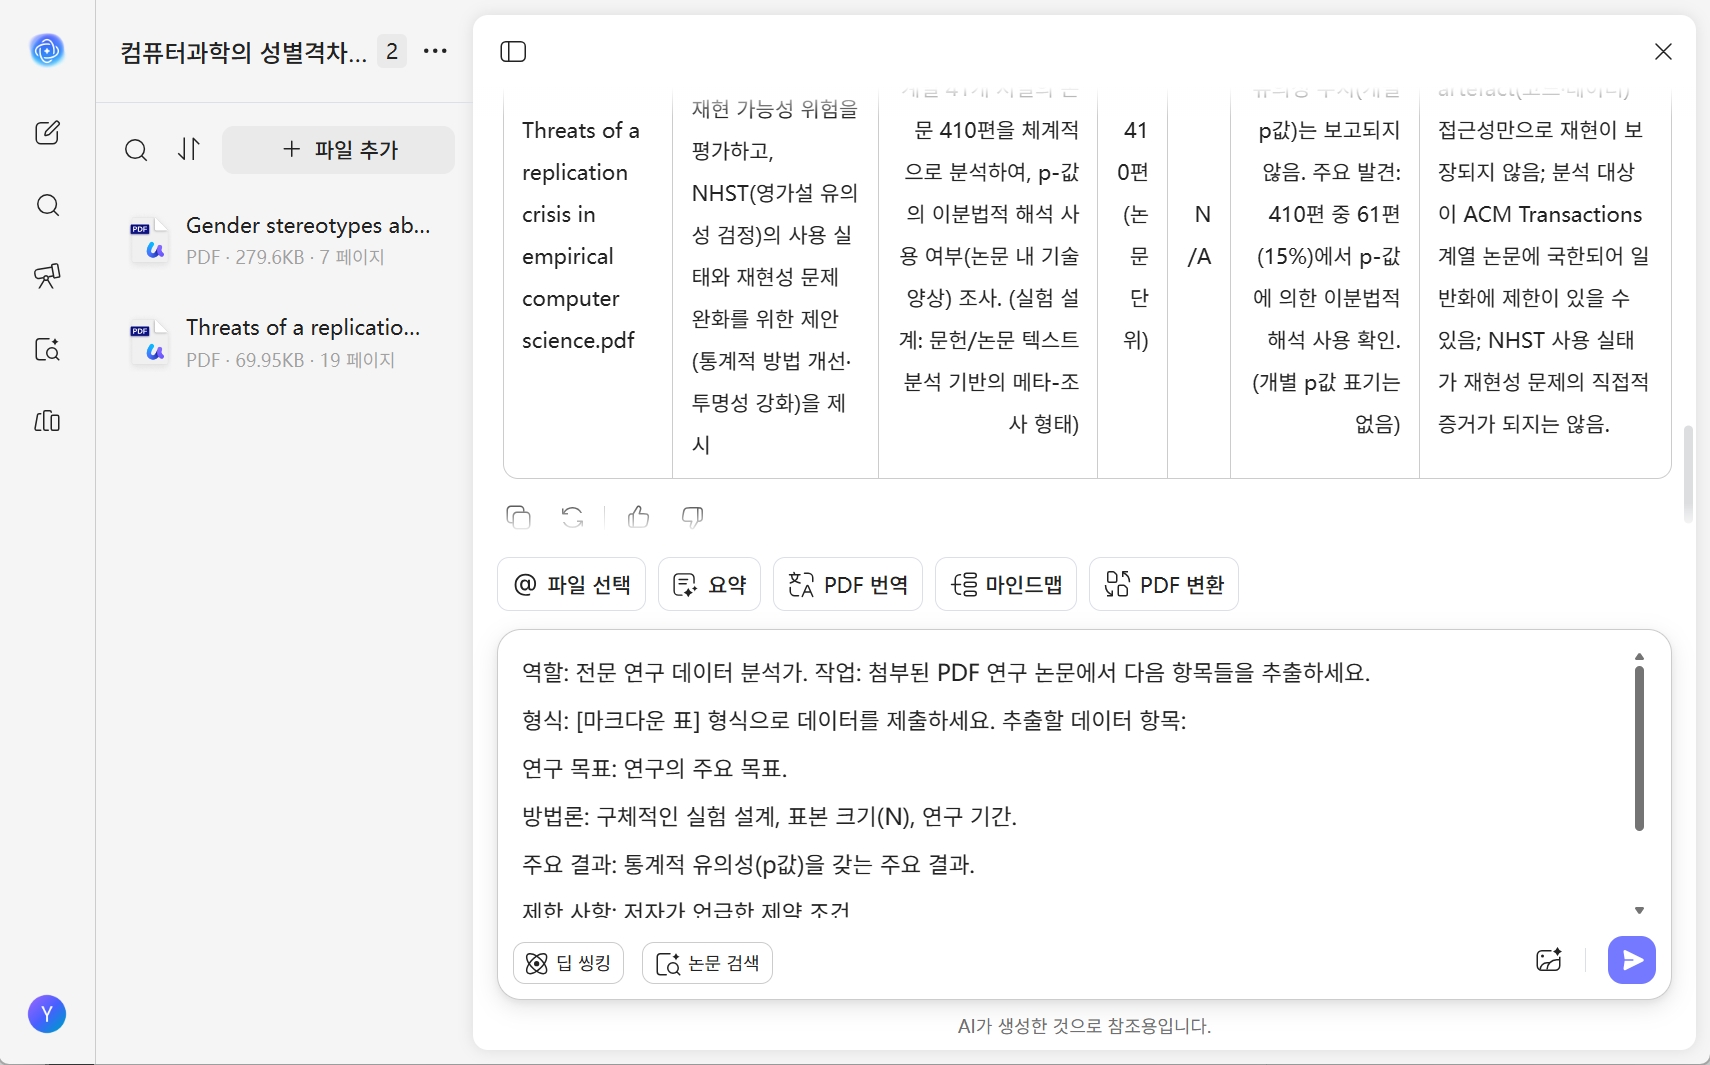Viewport: 1710px width, 1065px height.
Task: Open the image upload icon near send button
Action: click(1548, 960)
